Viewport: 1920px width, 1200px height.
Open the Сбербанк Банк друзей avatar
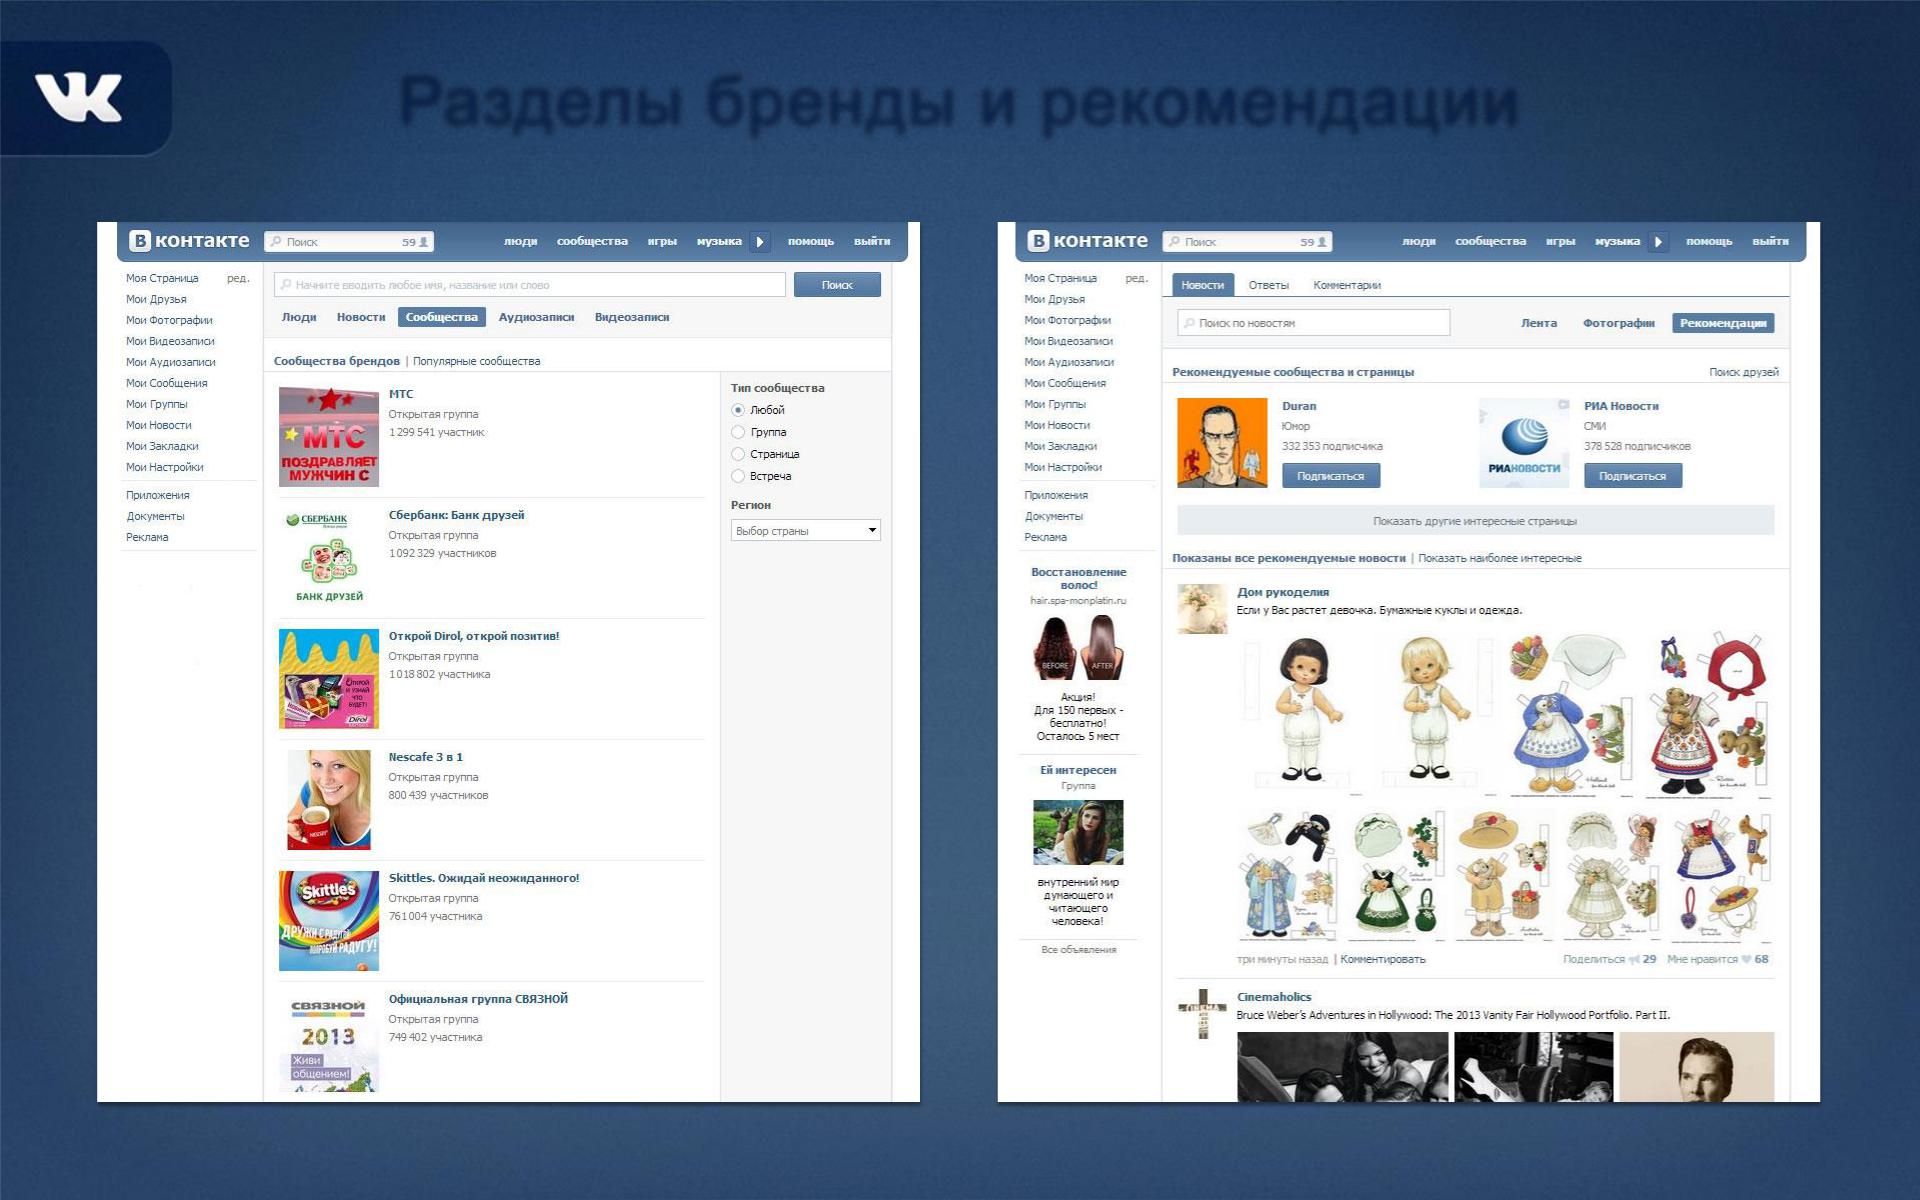(x=329, y=558)
